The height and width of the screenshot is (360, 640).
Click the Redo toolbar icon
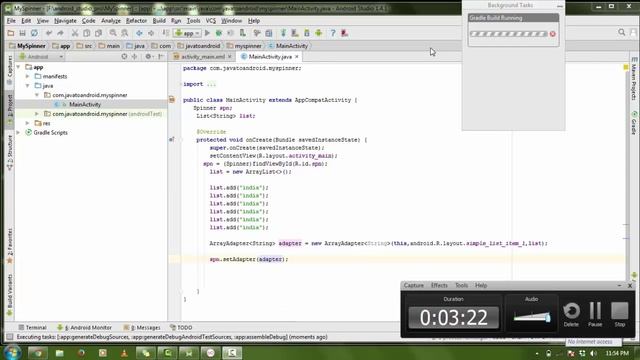60,33
